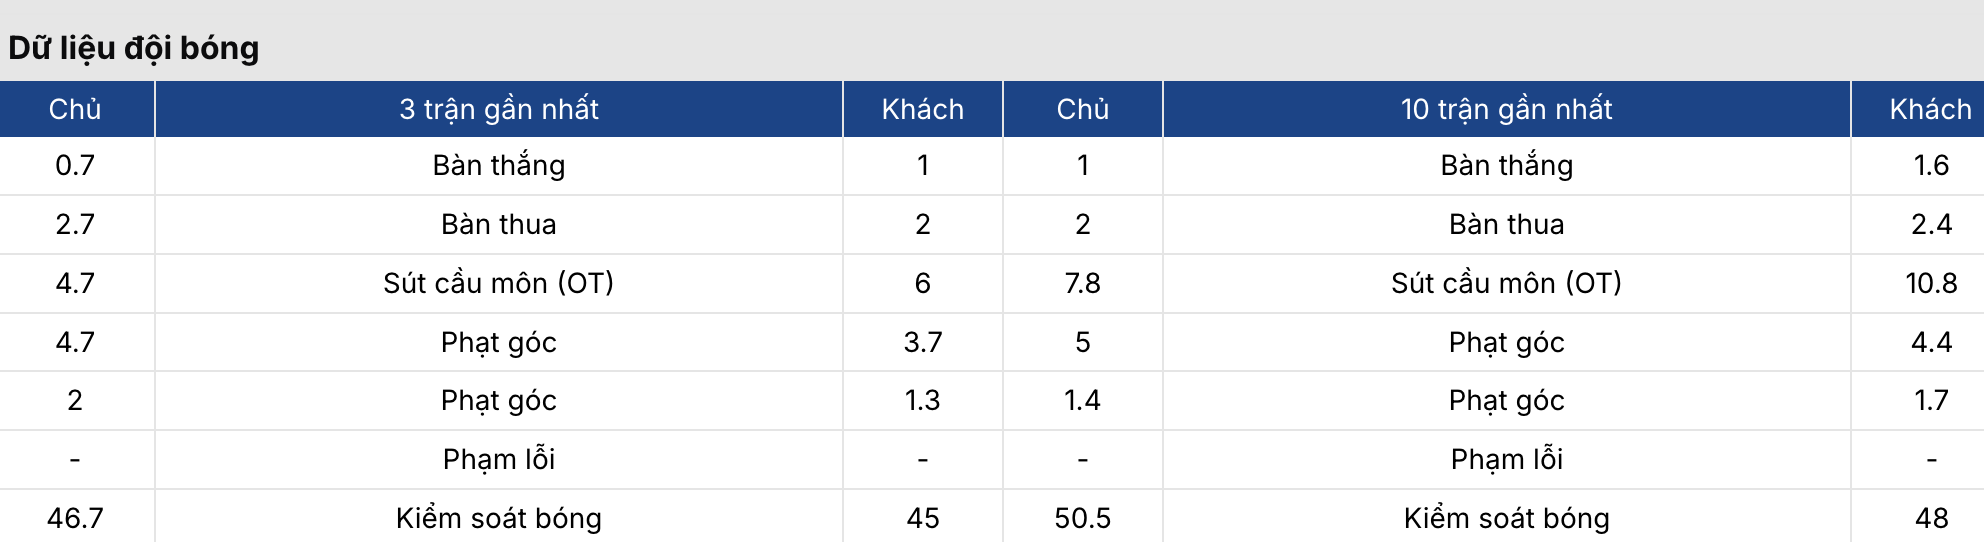This screenshot has height=542, width=1984.
Task: Click the 2.4 away goals conceded value
Action: (x=1931, y=224)
